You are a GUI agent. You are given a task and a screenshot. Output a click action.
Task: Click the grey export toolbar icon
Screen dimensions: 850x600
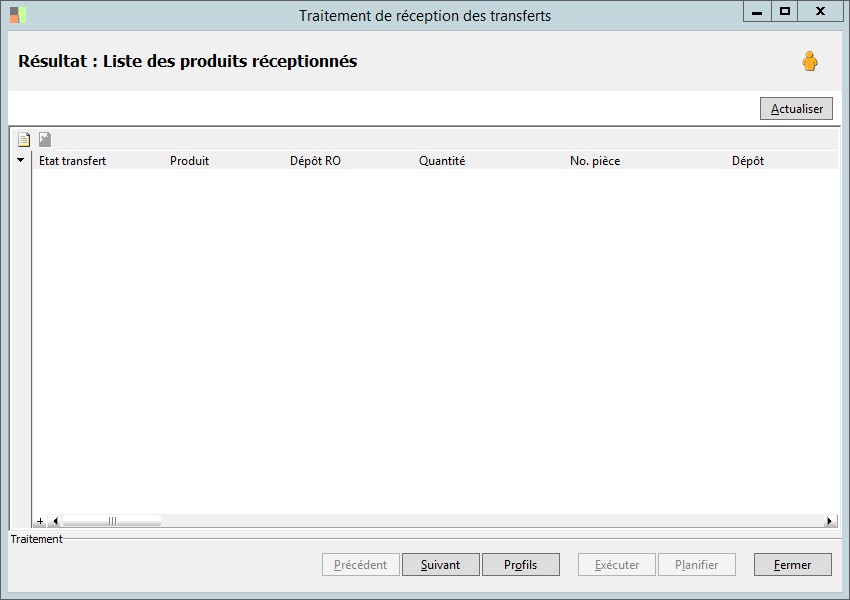pos(45,139)
